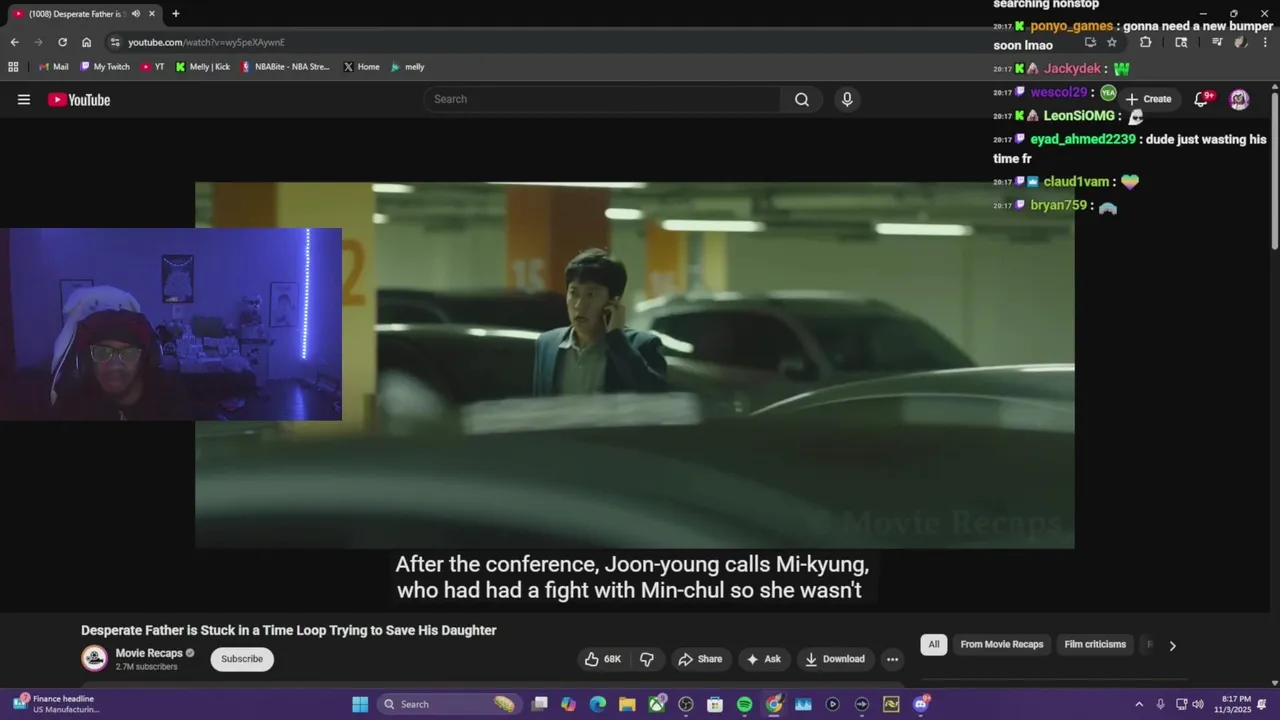Viewport: 1280px width, 720px height.
Task: Open taskbar volume control
Action: (x=1198, y=704)
